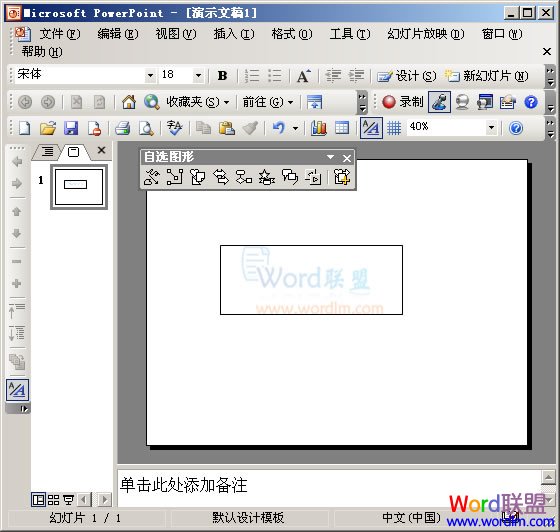Open Print Preview magnifier icon
560x532 pixels.
point(146,128)
